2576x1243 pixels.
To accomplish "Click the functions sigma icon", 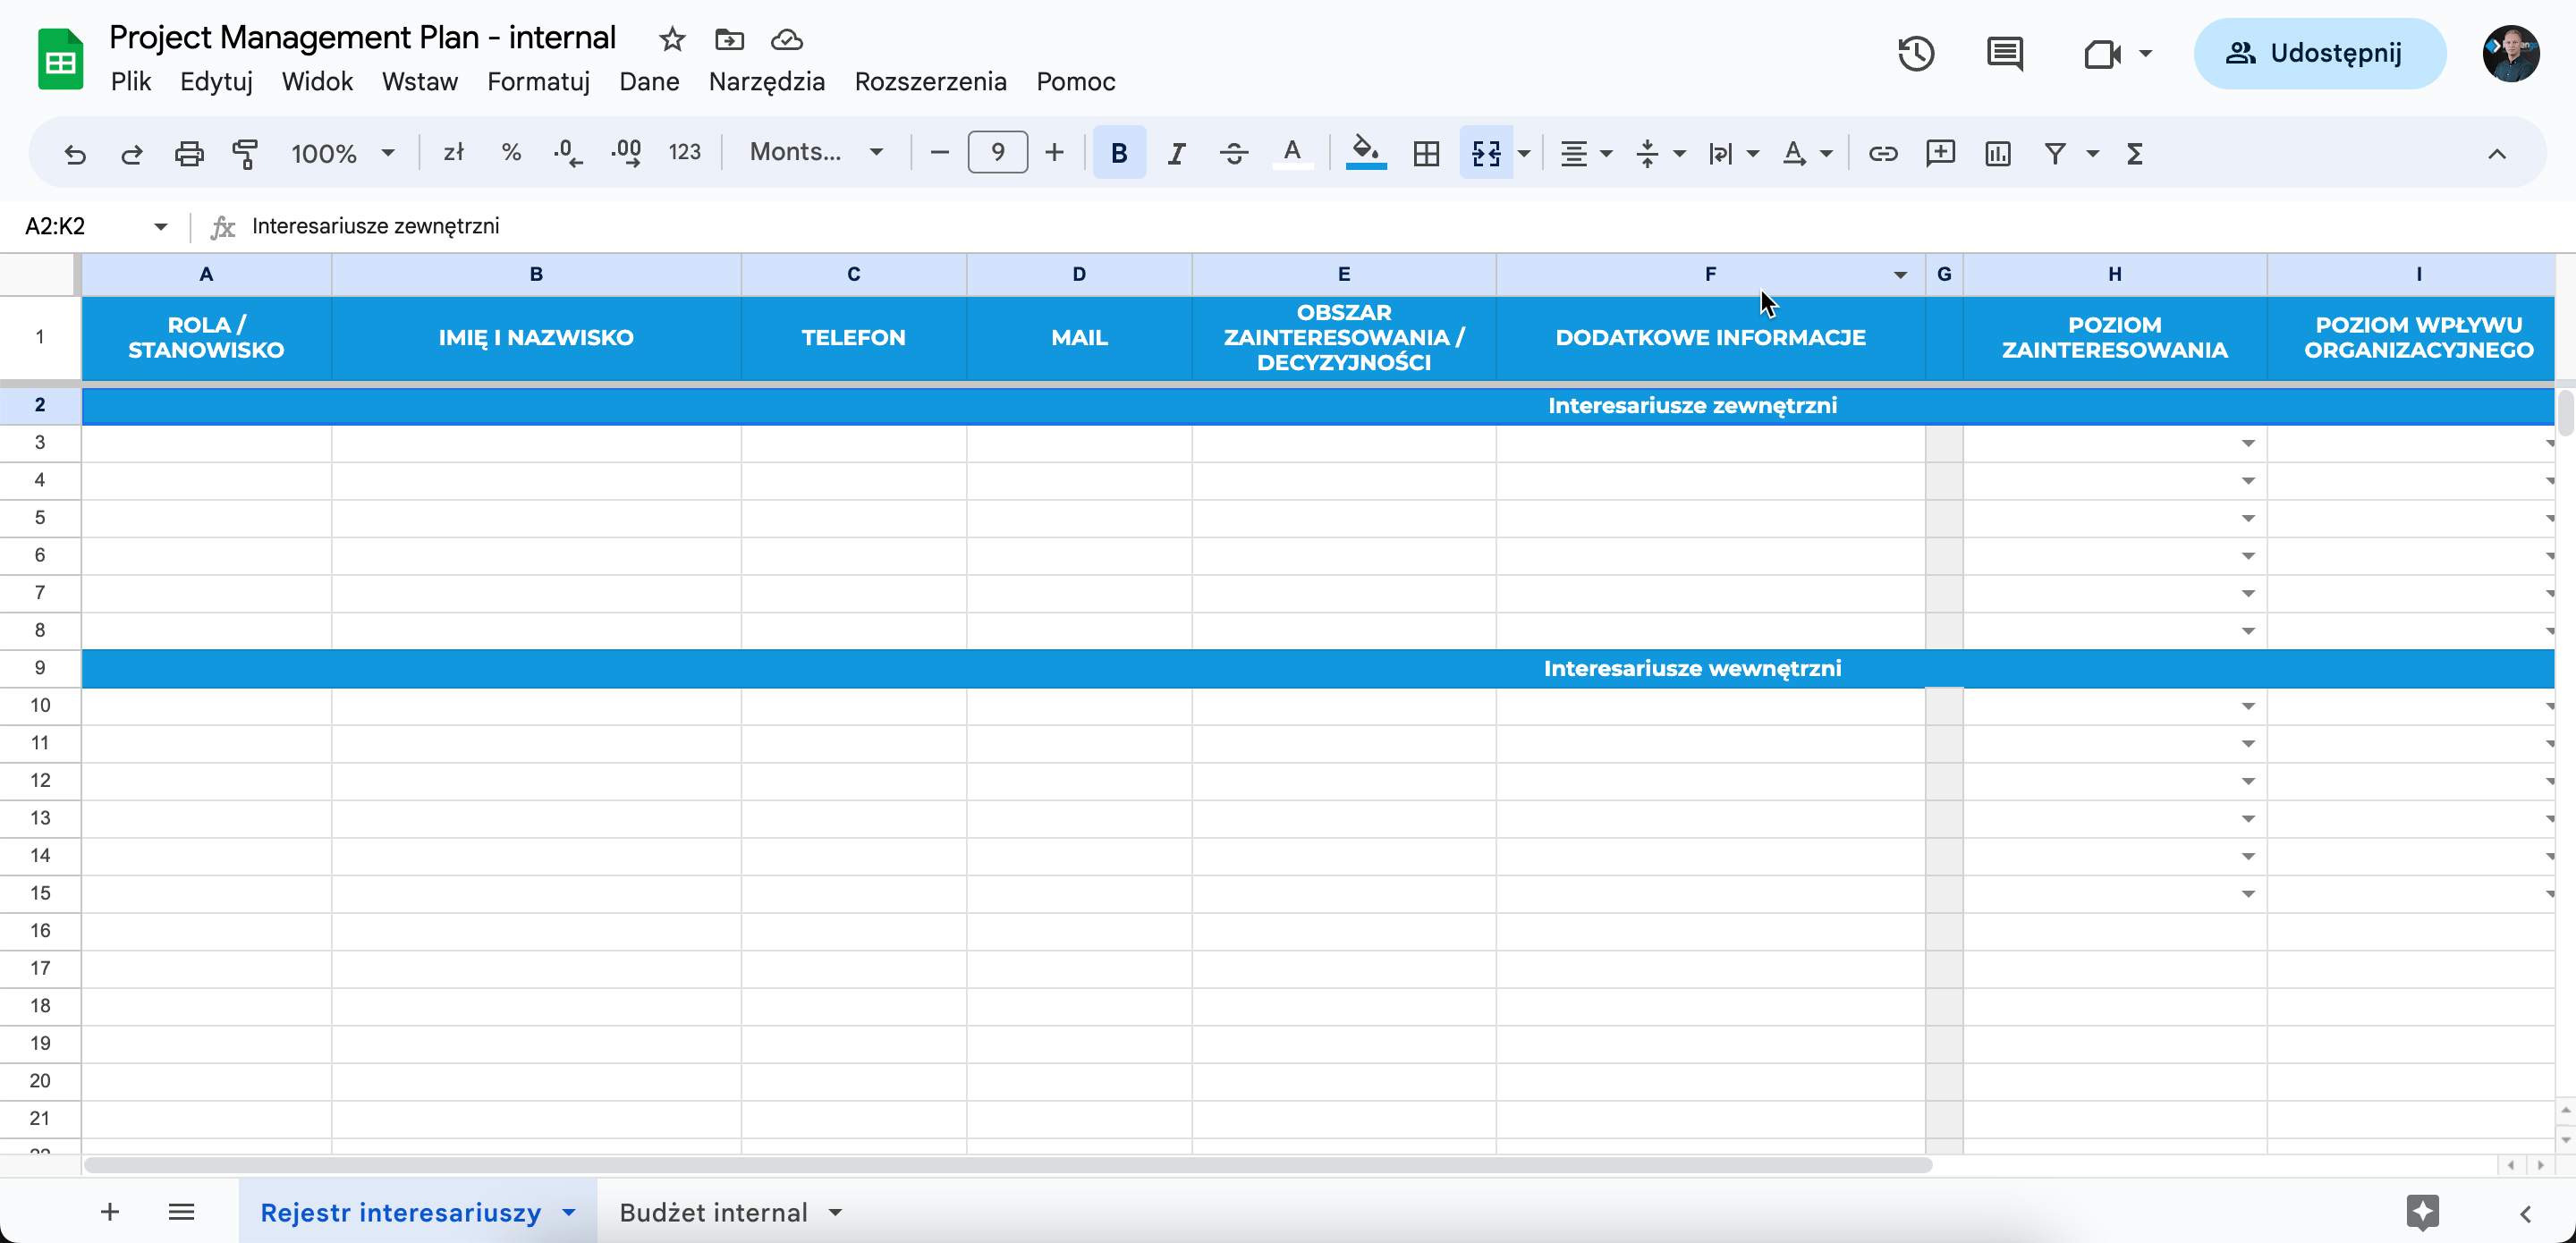I will (2134, 153).
